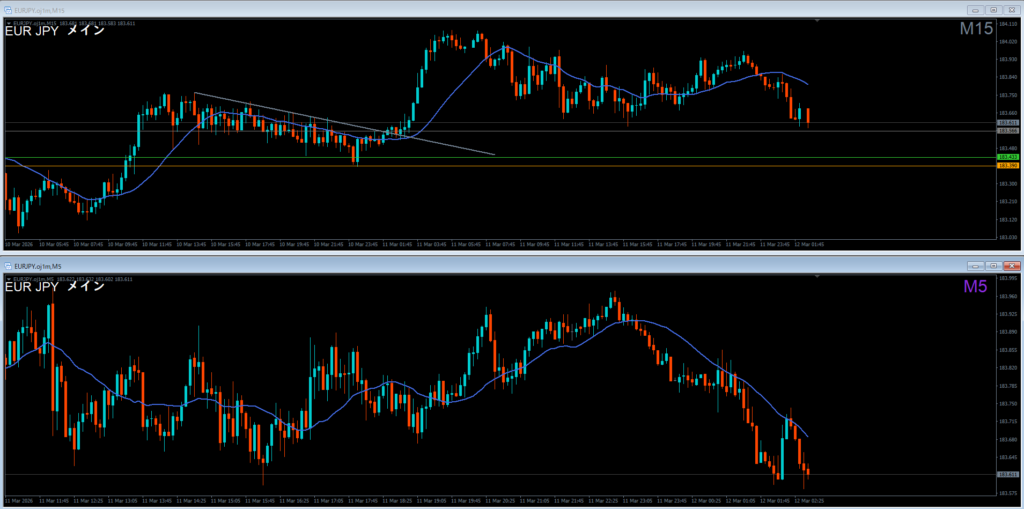Click the purple M5 timeframe label
Image resolution: width=1024 pixels, height=509 pixels.
(976, 286)
